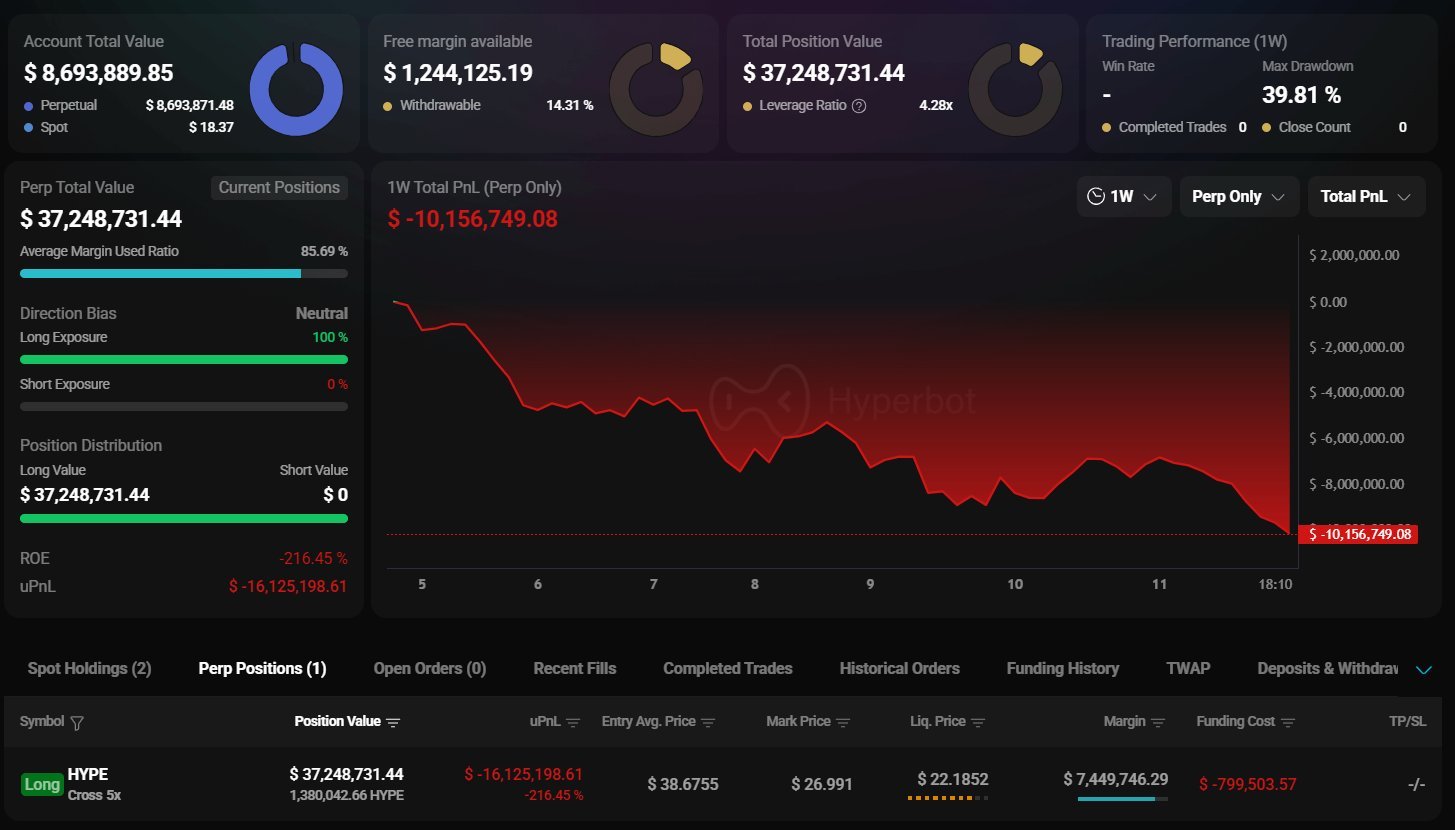Click the Free margin available donut chart

(x=656, y=90)
